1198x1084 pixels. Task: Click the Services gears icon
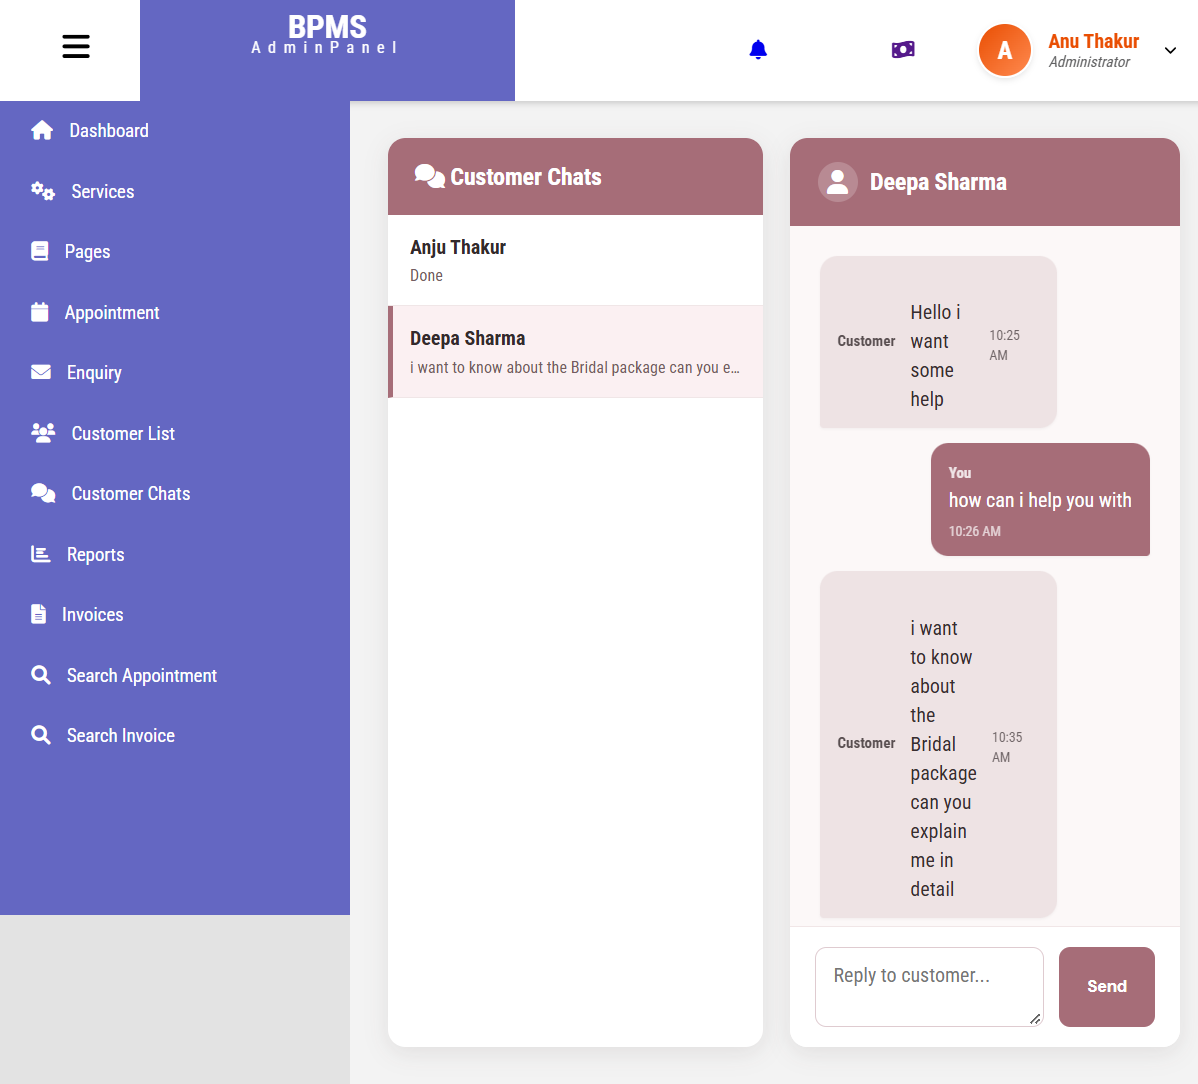[x=43, y=191]
